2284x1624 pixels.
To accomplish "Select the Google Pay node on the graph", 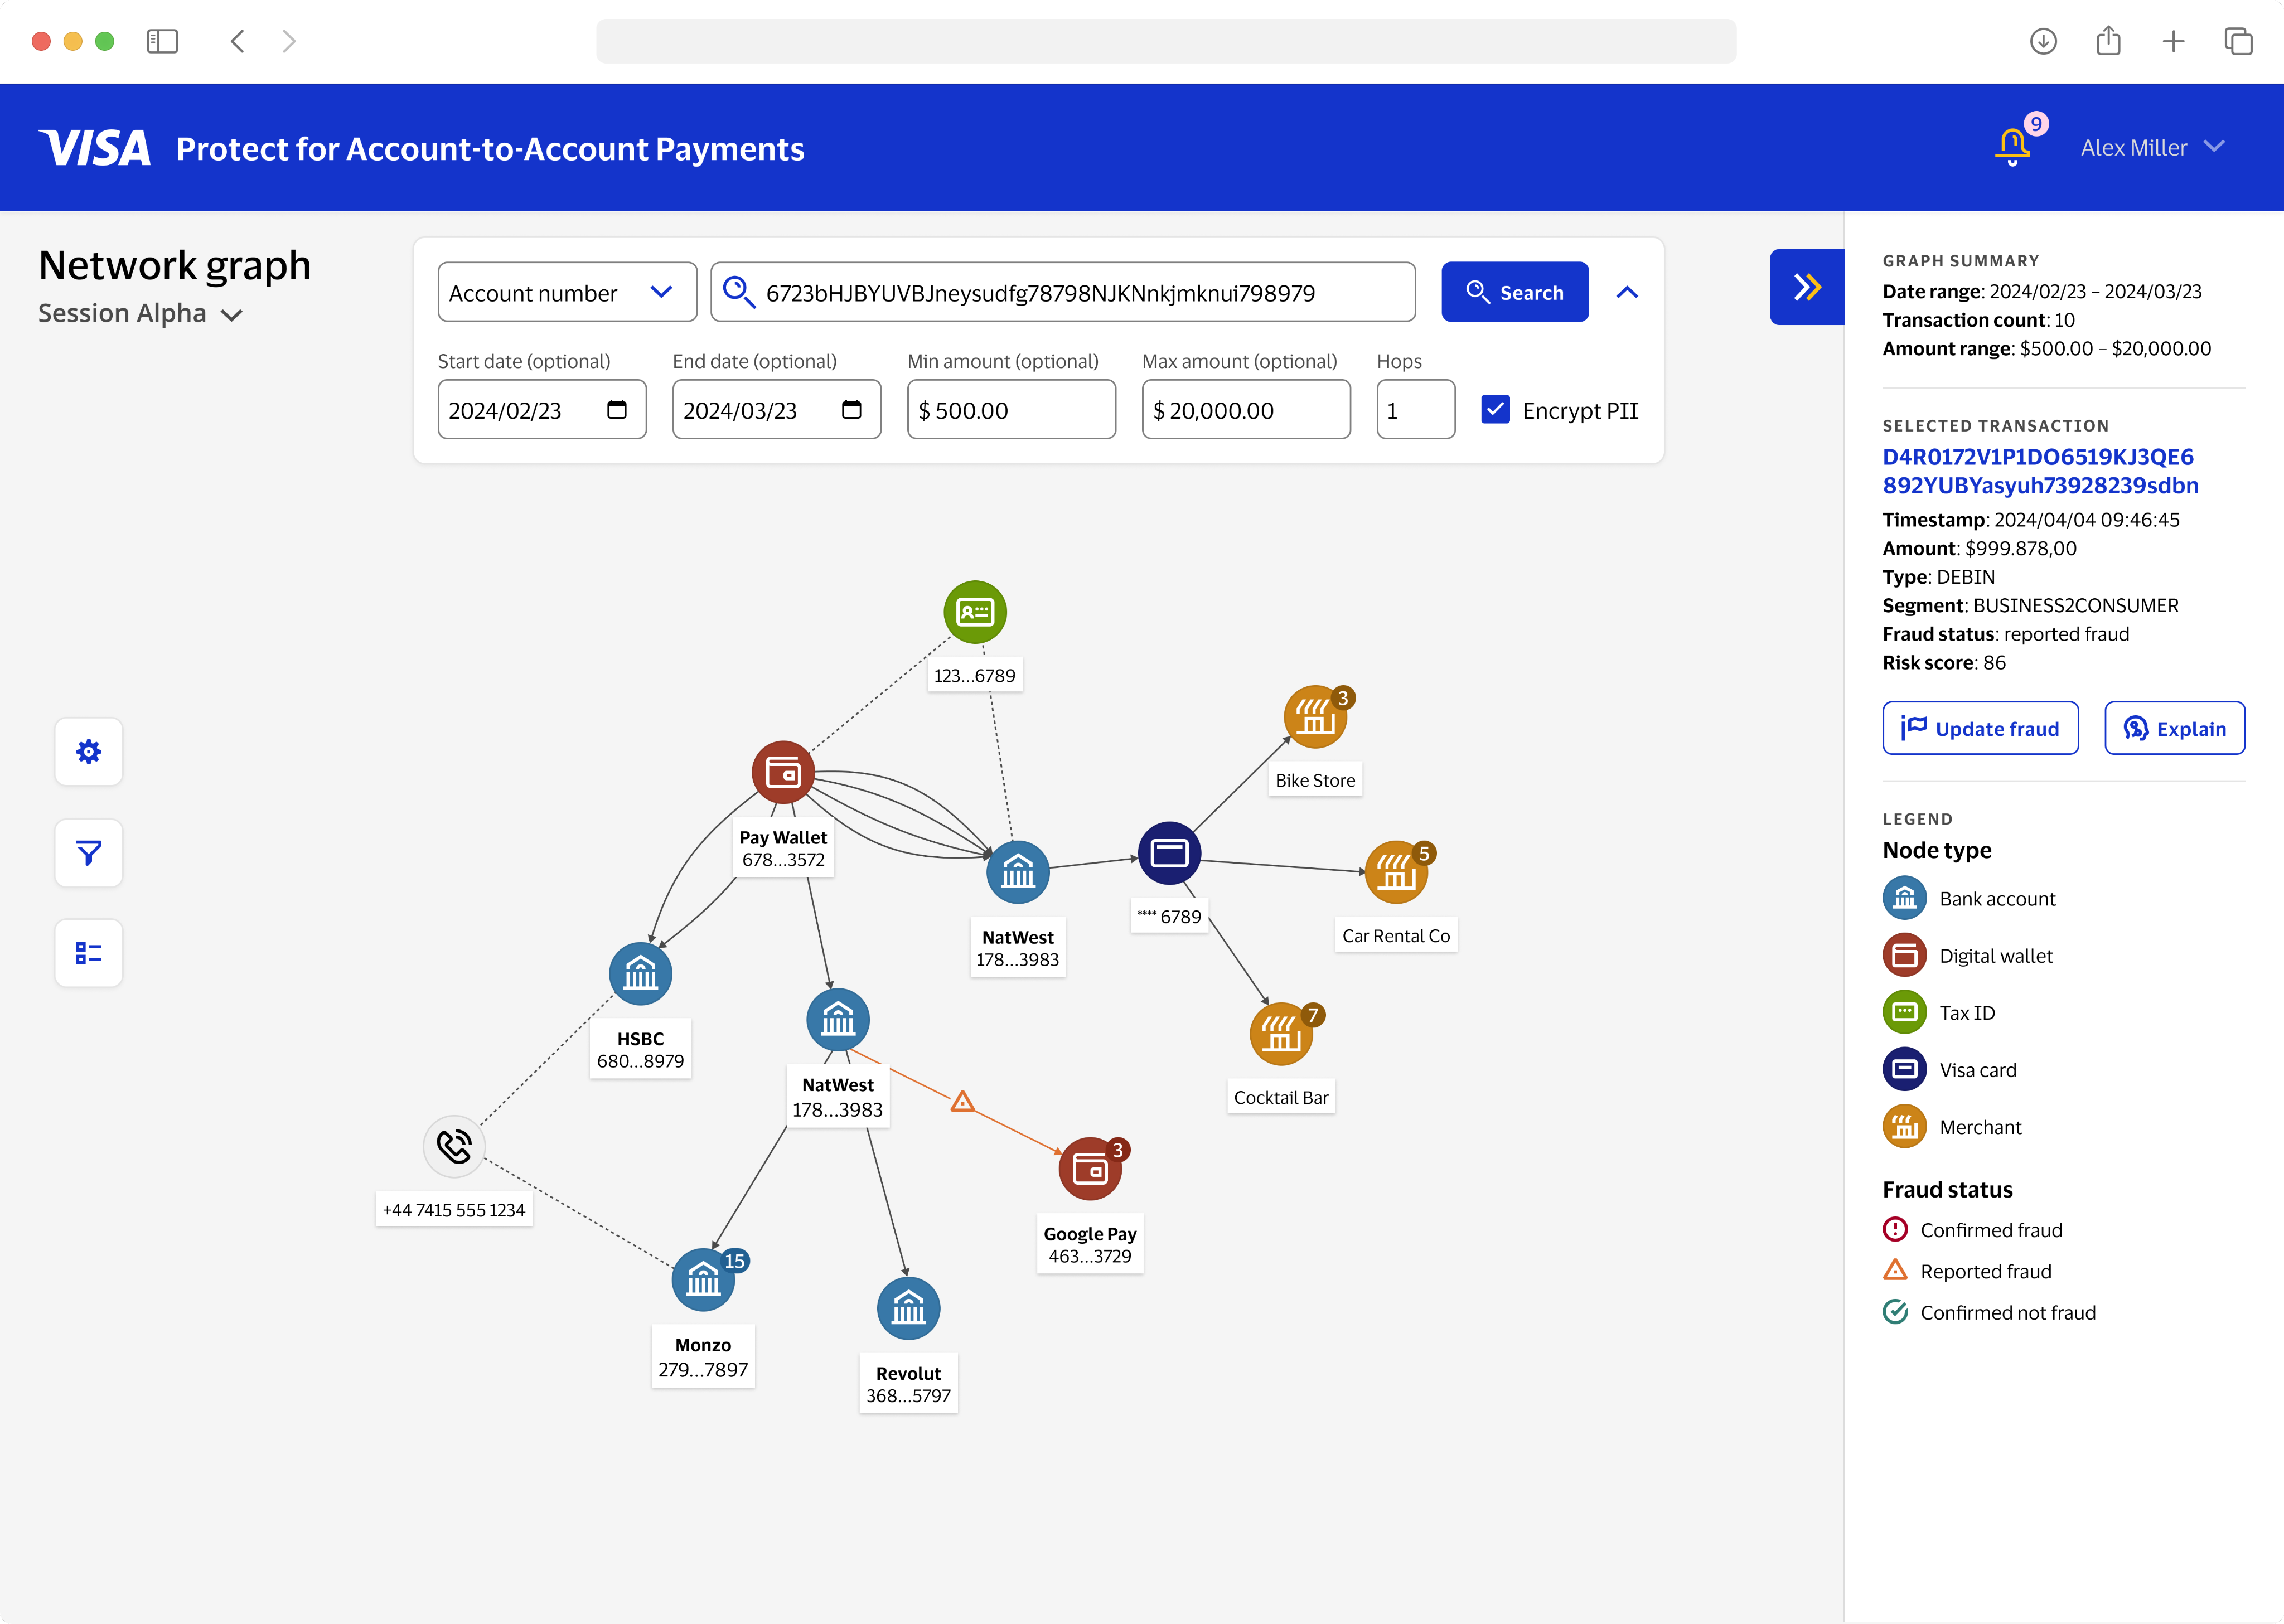I will point(1089,1166).
